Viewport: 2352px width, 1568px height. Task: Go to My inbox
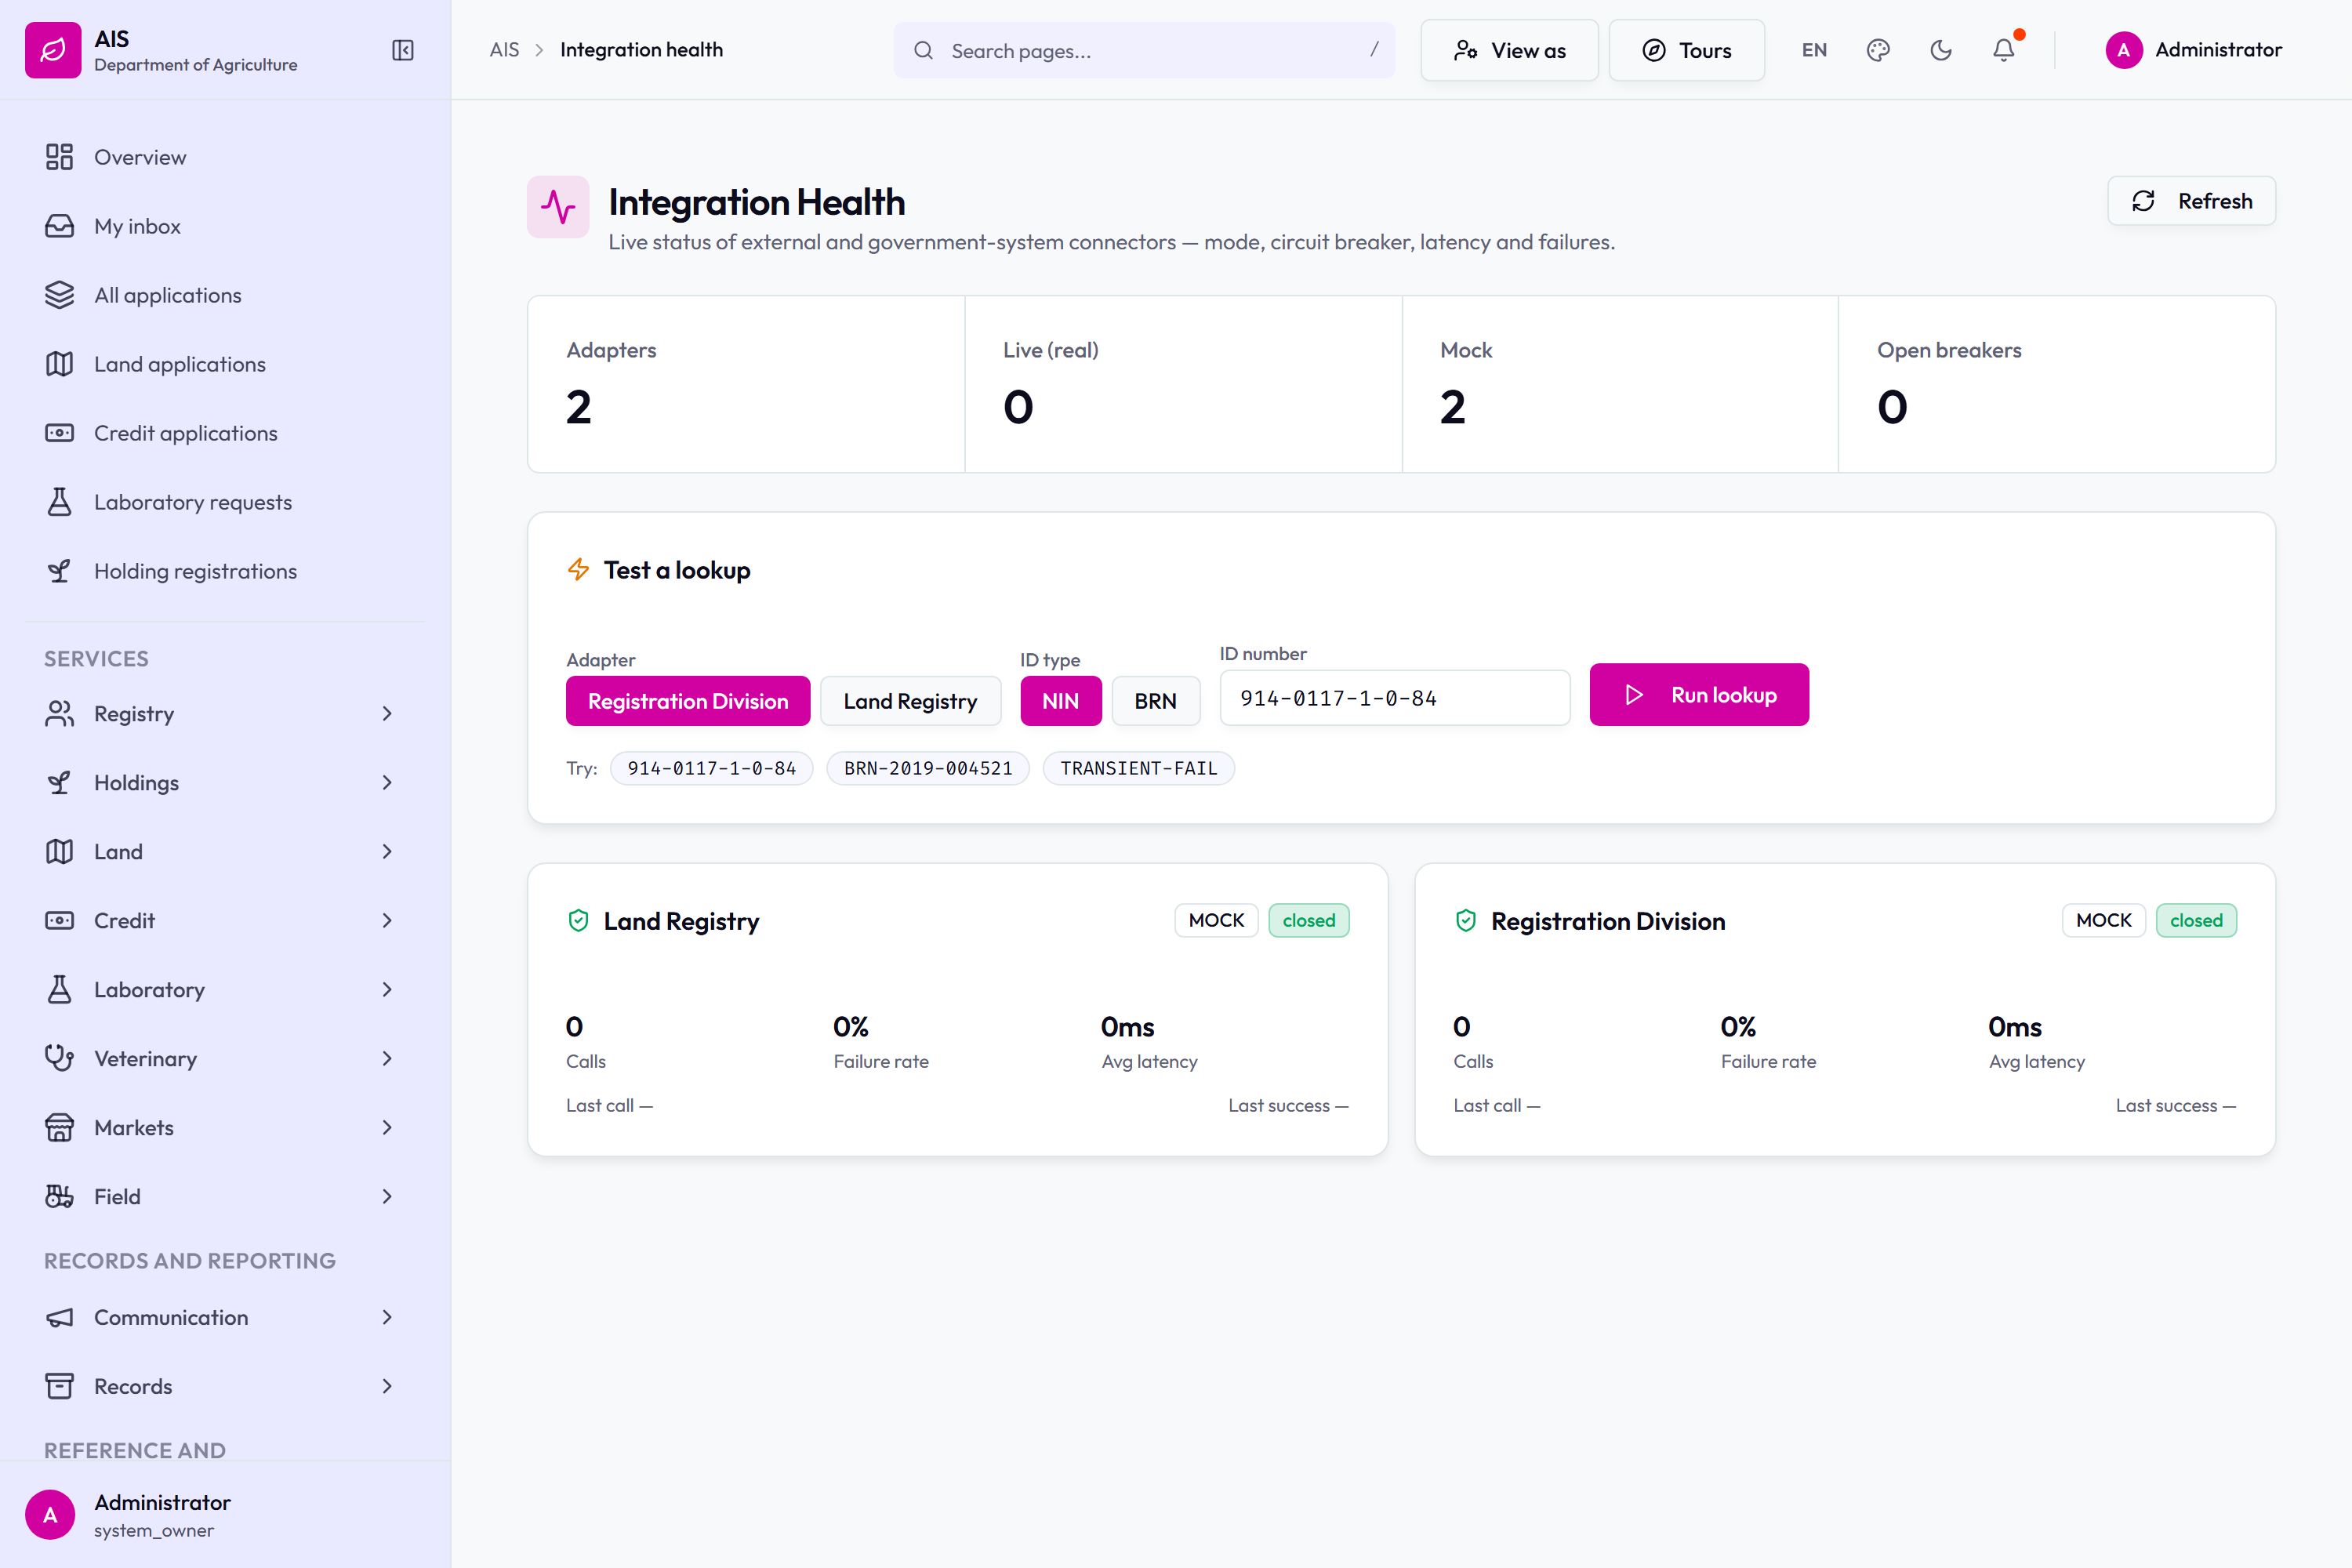(224, 226)
